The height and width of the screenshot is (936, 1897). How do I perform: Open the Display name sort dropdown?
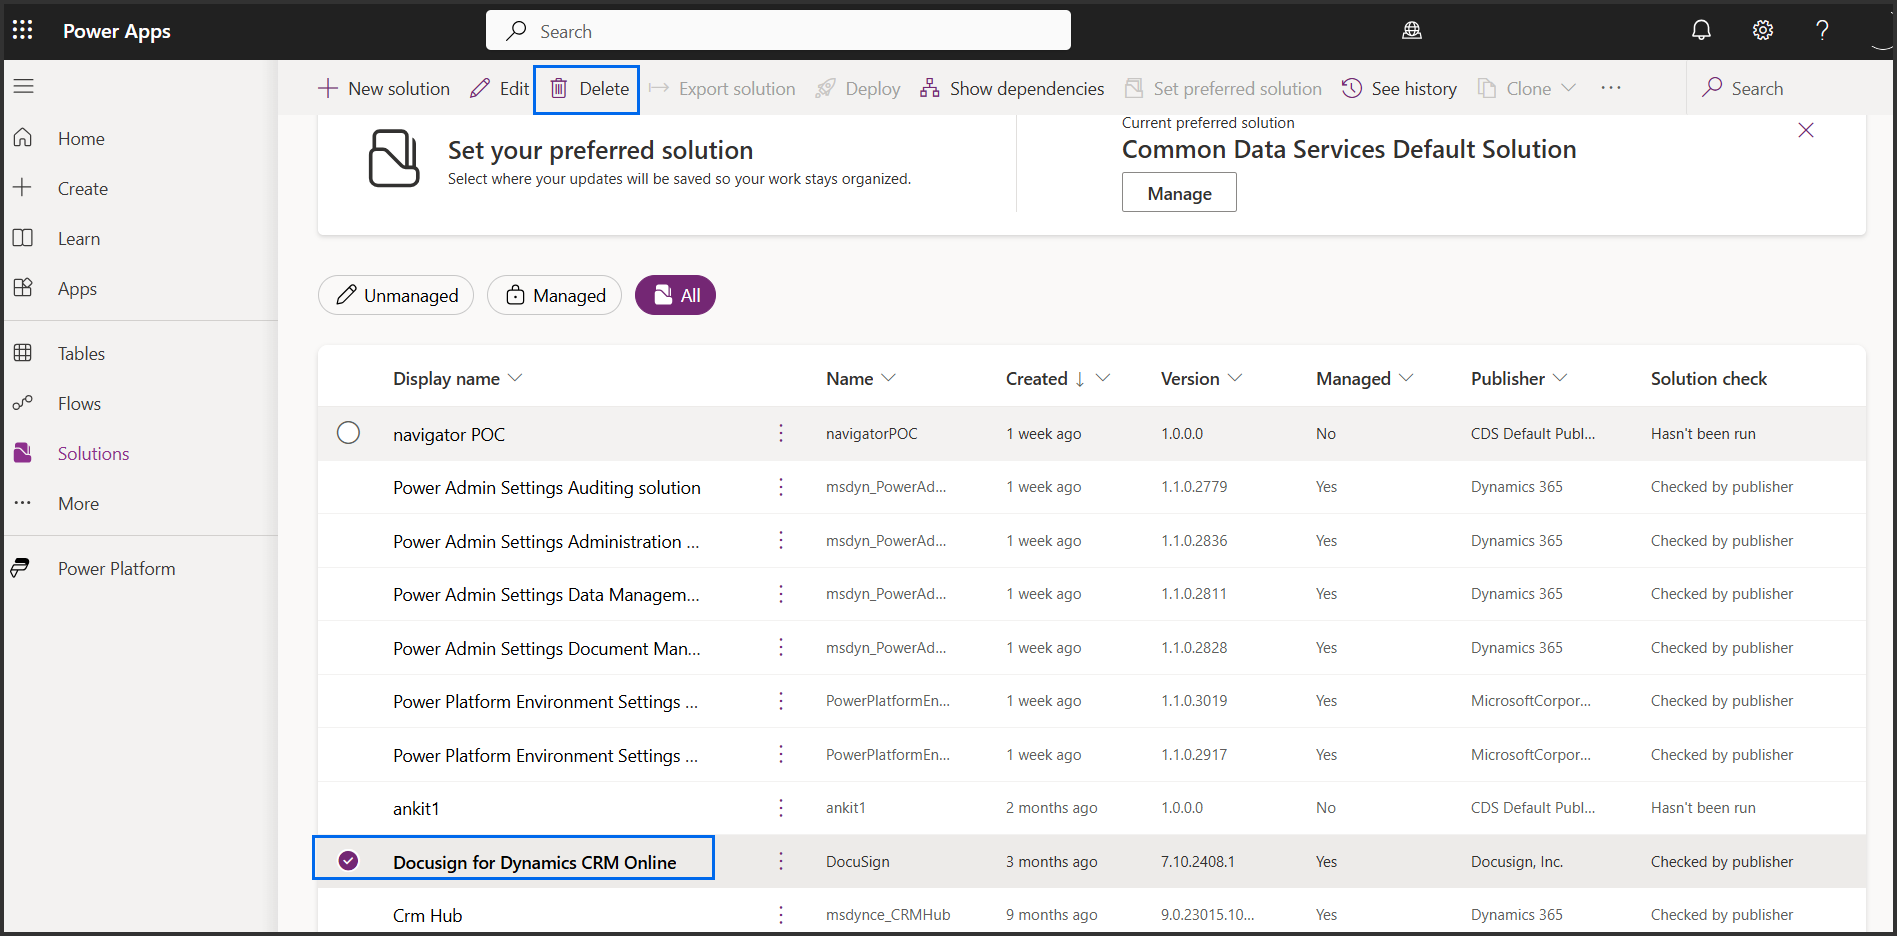point(515,378)
